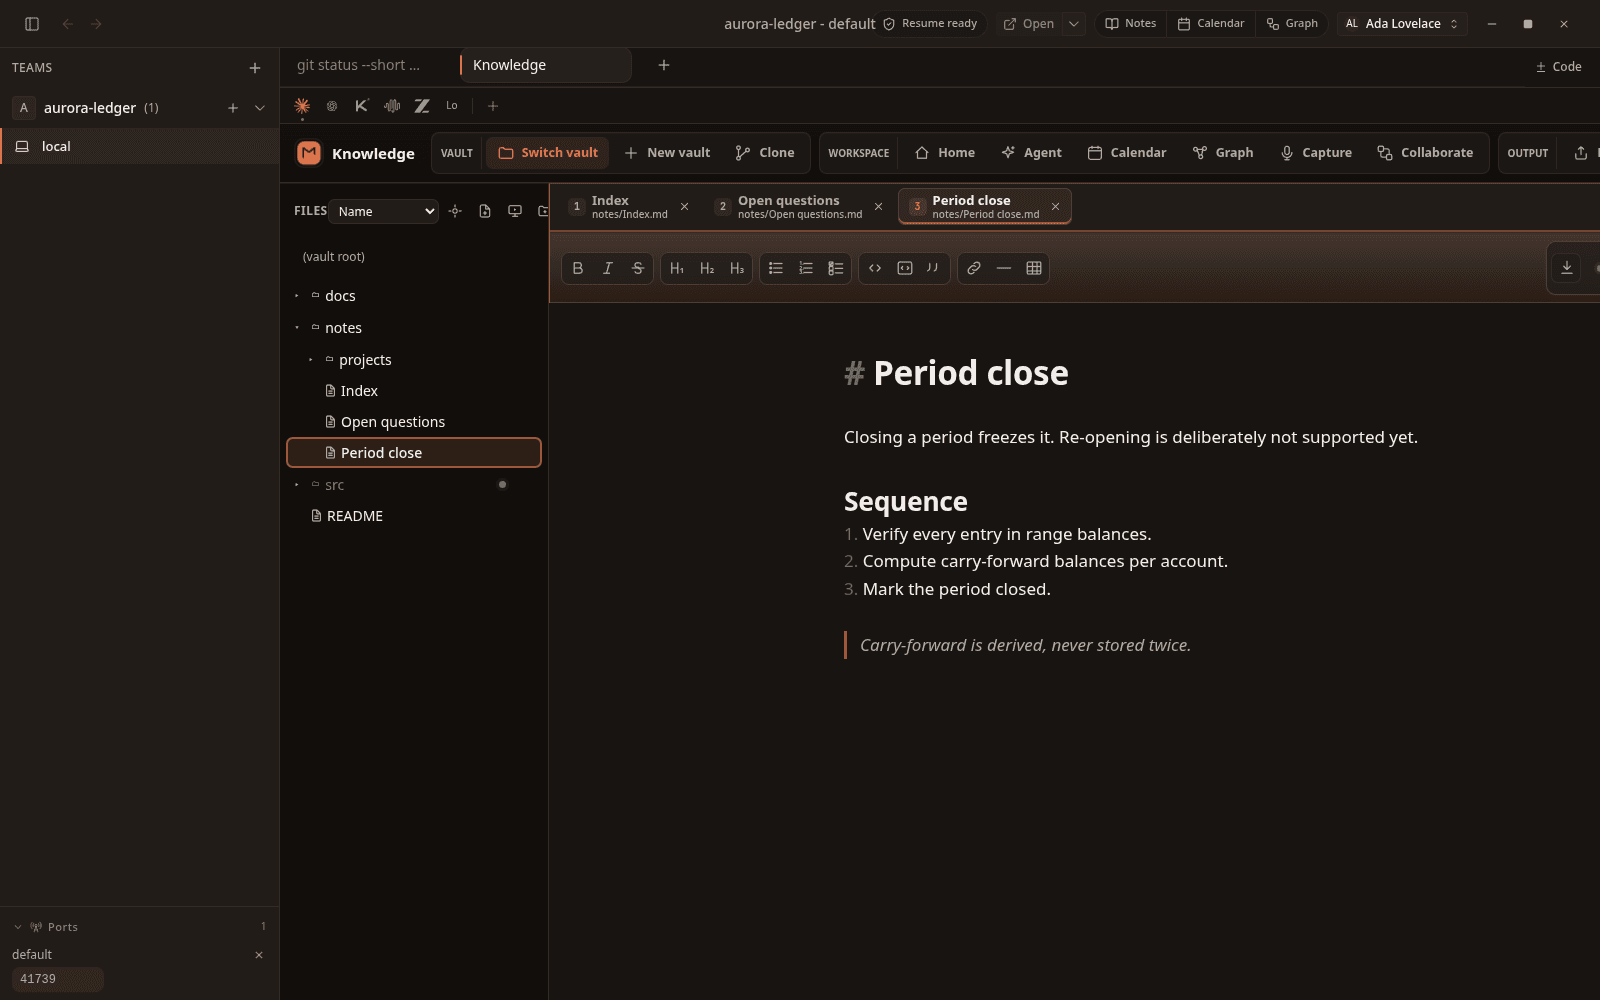Insert a task checklist

point(835,268)
